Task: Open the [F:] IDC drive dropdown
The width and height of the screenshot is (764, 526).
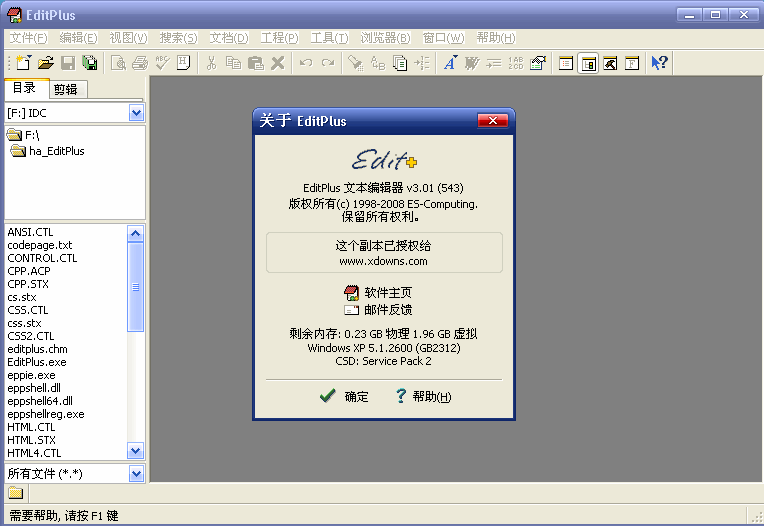Action: (137, 113)
